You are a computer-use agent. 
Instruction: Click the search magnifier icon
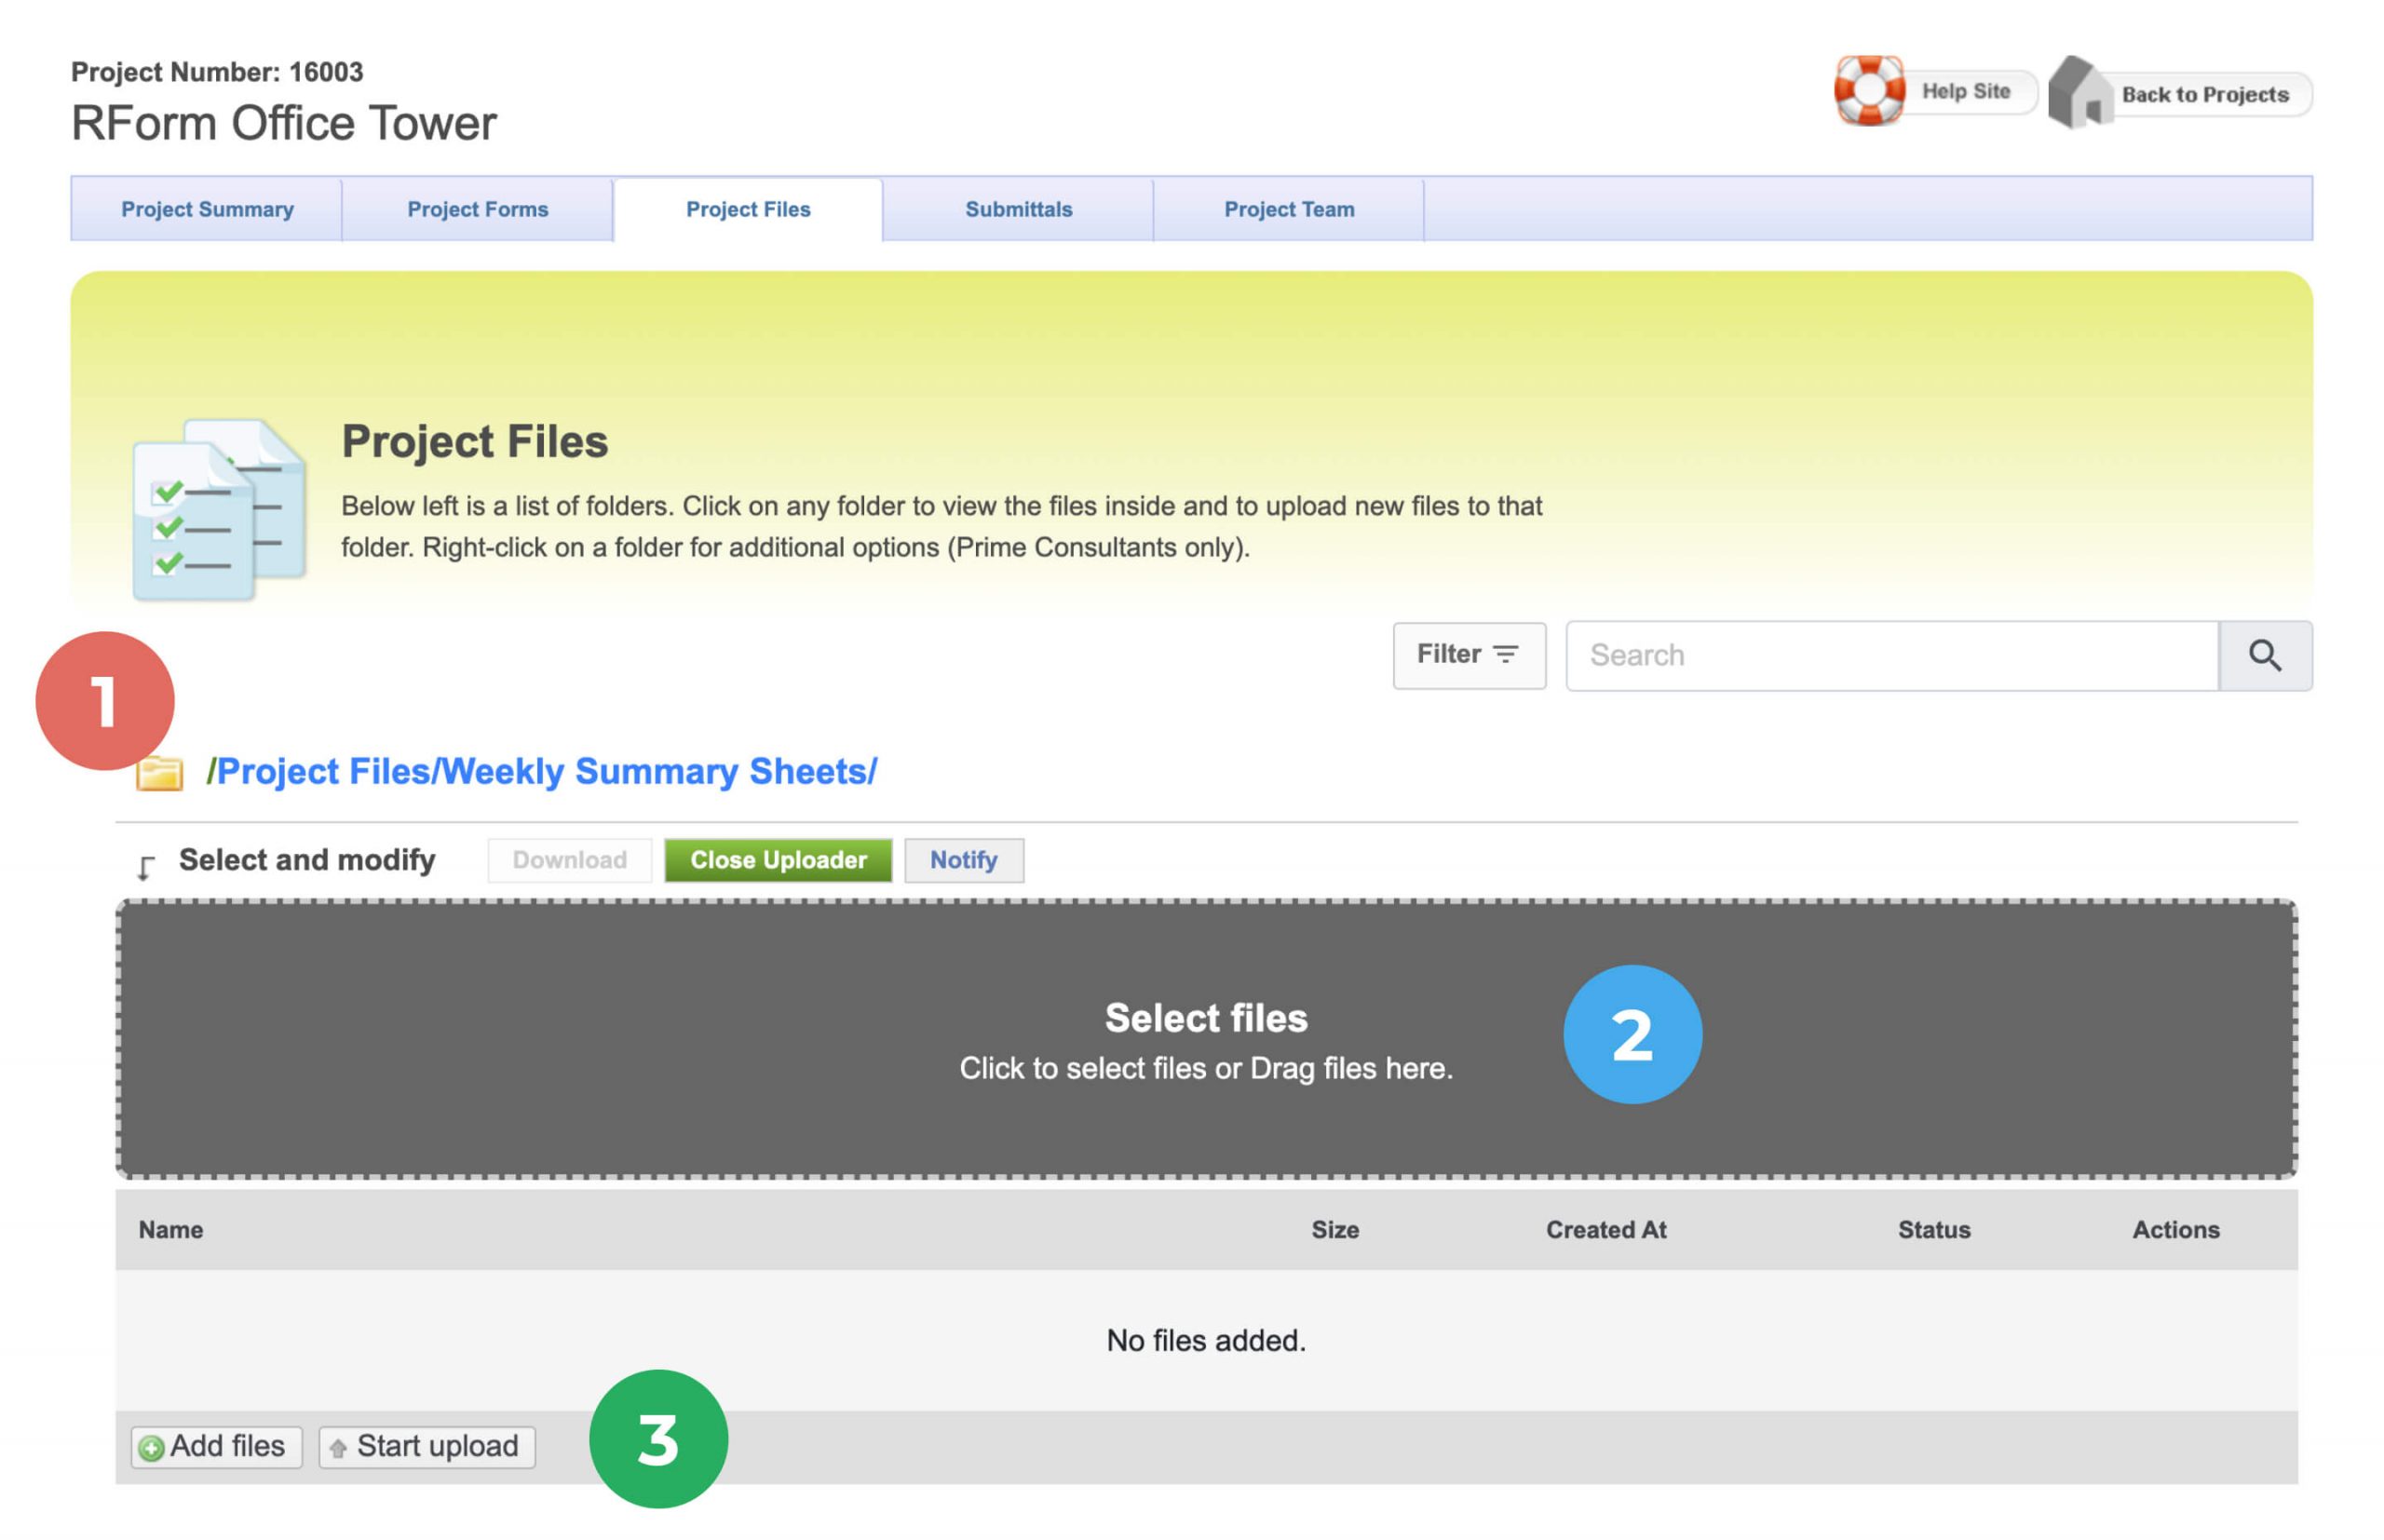pyautogui.click(x=2264, y=655)
